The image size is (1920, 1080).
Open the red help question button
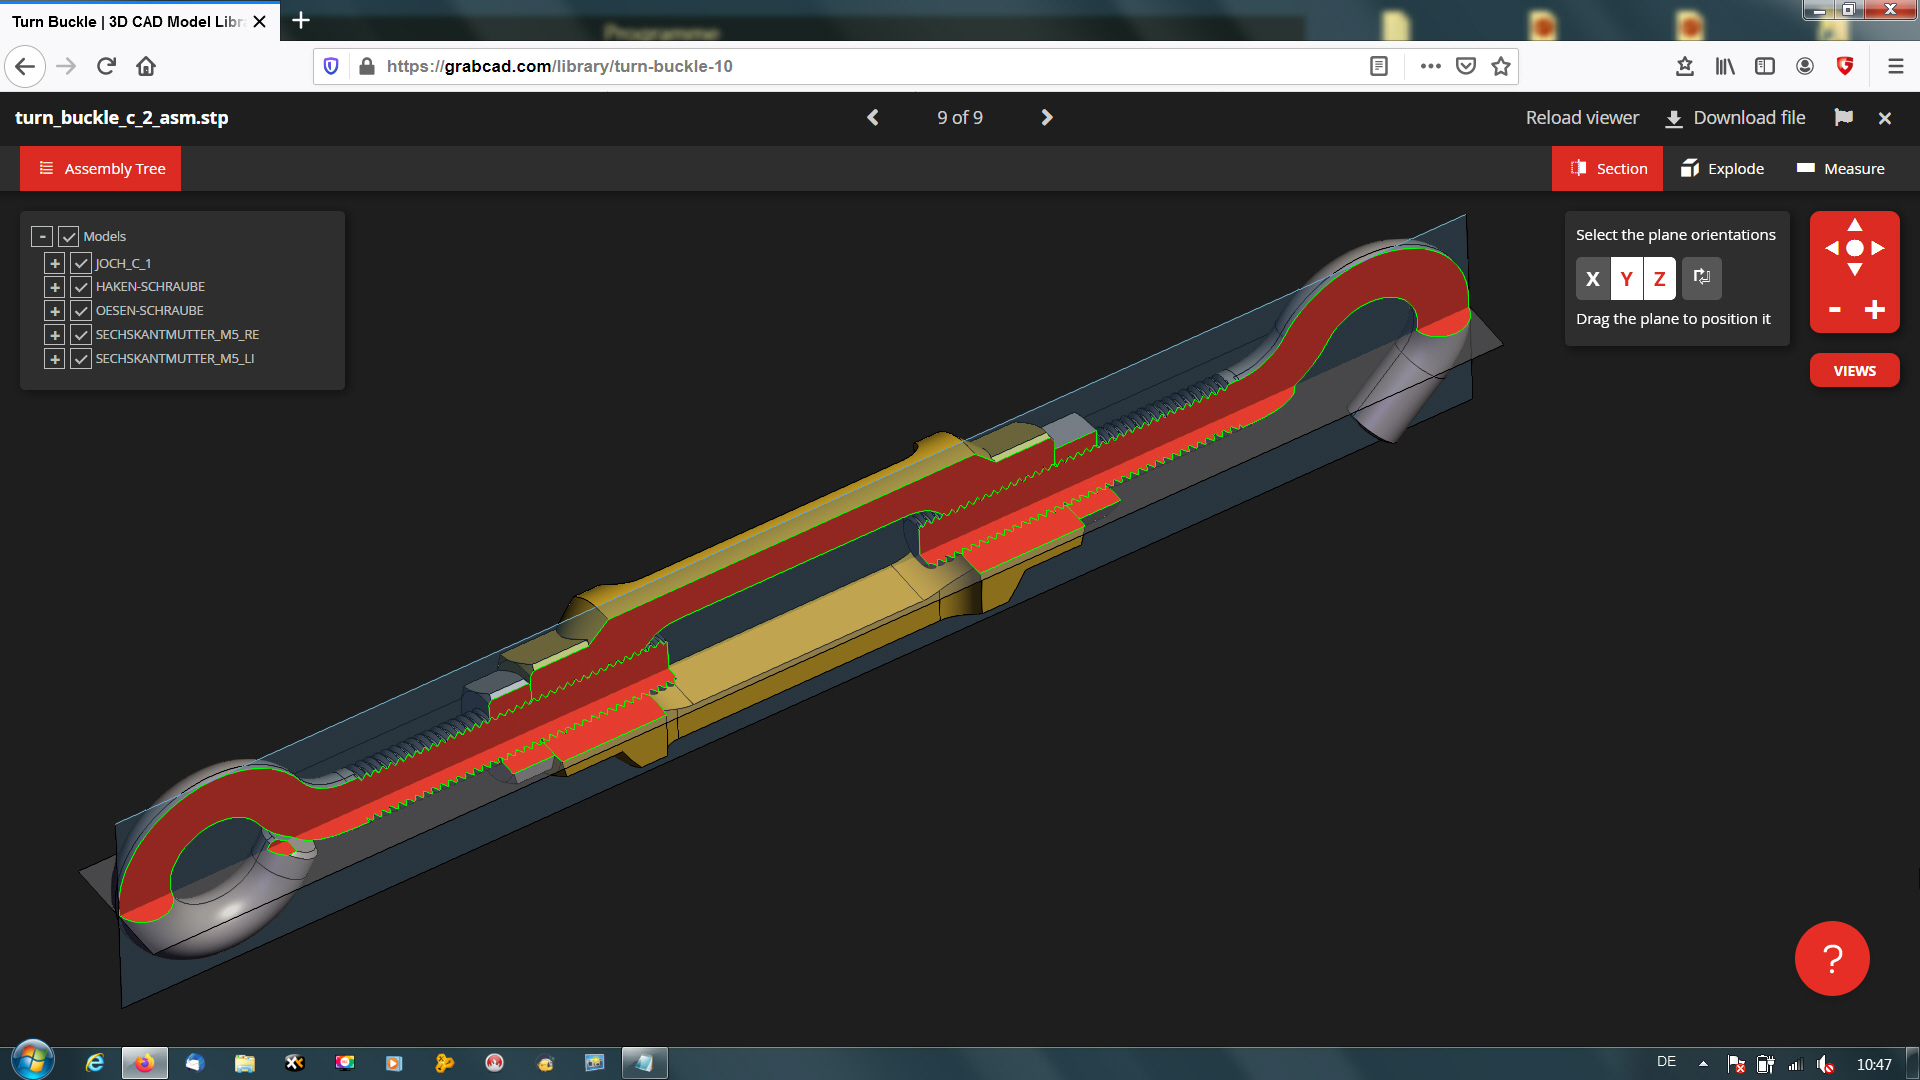click(1832, 958)
